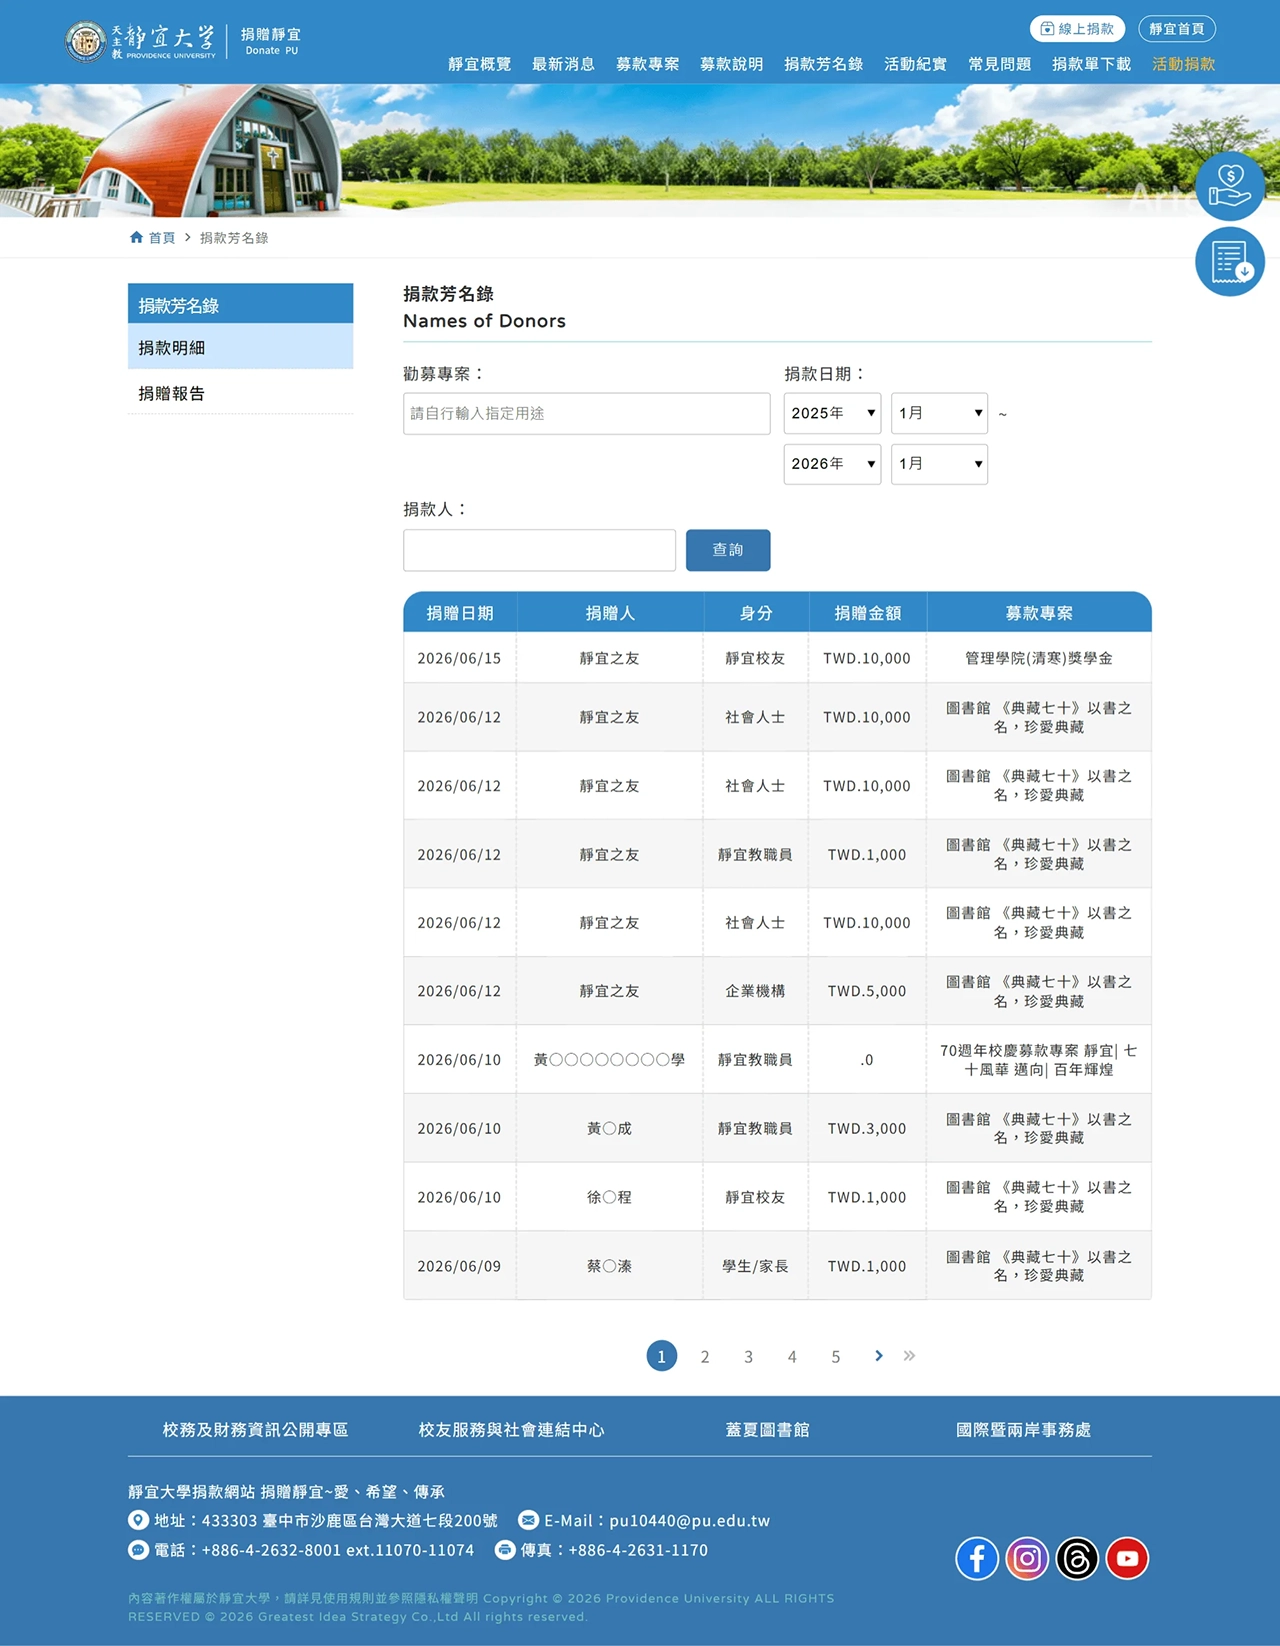Open the Instagram icon in footer
This screenshot has width=1280, height=1646.
point(1027,1558)
